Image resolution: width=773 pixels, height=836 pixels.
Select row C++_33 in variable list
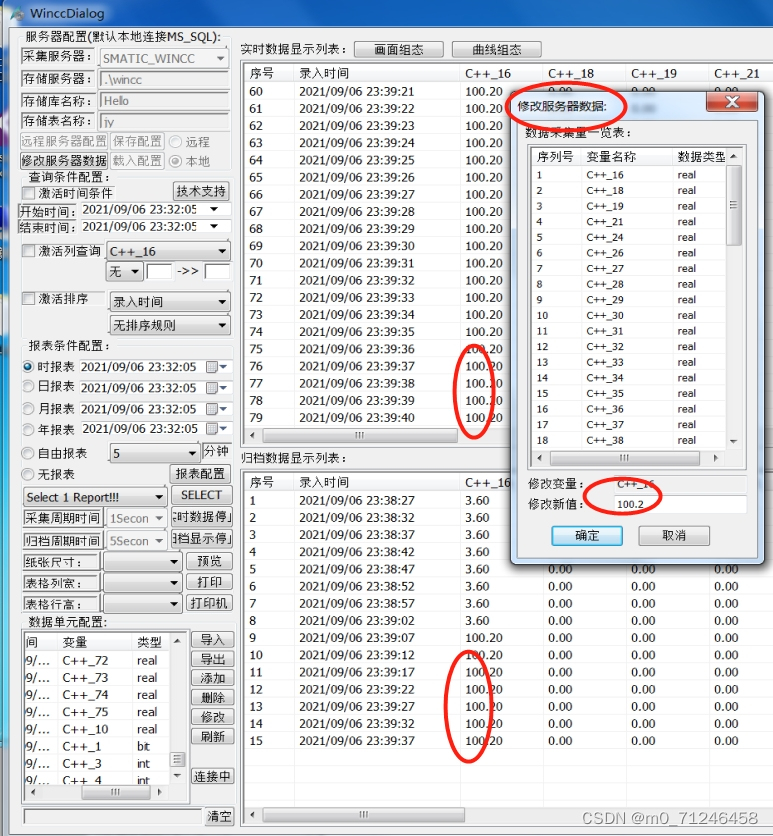coord(629,362)
